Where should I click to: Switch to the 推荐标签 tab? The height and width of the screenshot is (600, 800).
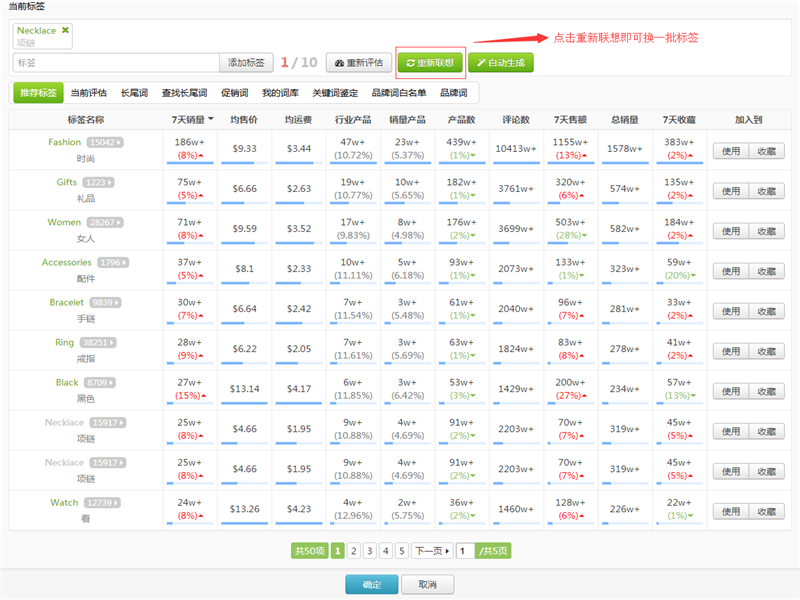[38, 93]
